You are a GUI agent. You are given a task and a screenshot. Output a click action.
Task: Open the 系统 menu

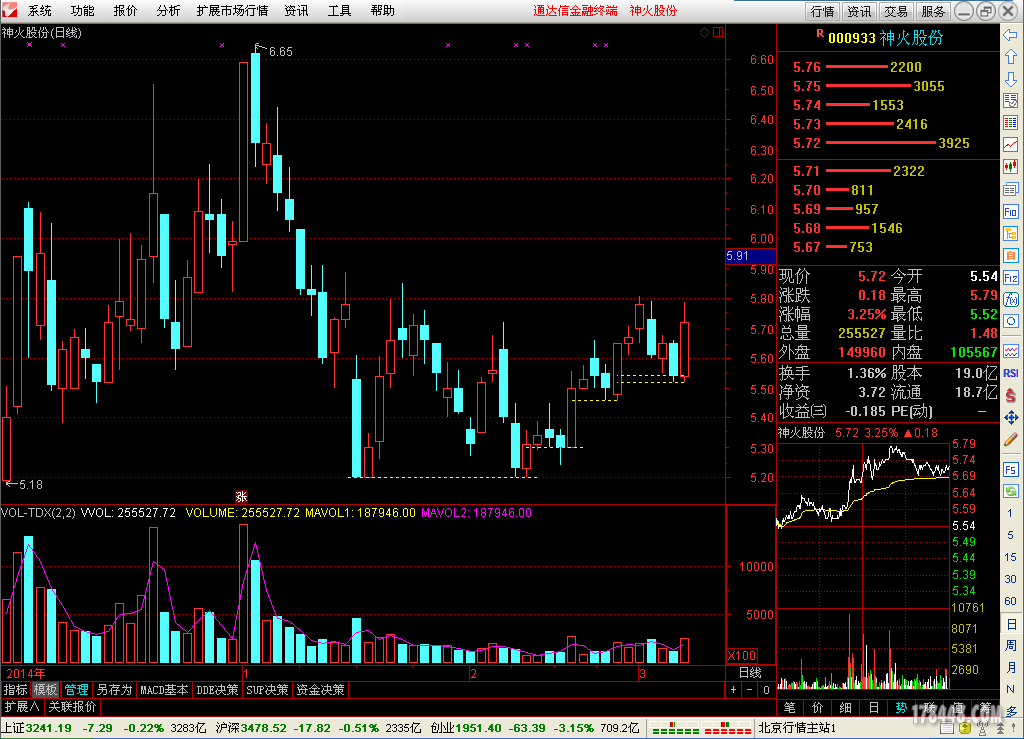[x=40, y=10]
